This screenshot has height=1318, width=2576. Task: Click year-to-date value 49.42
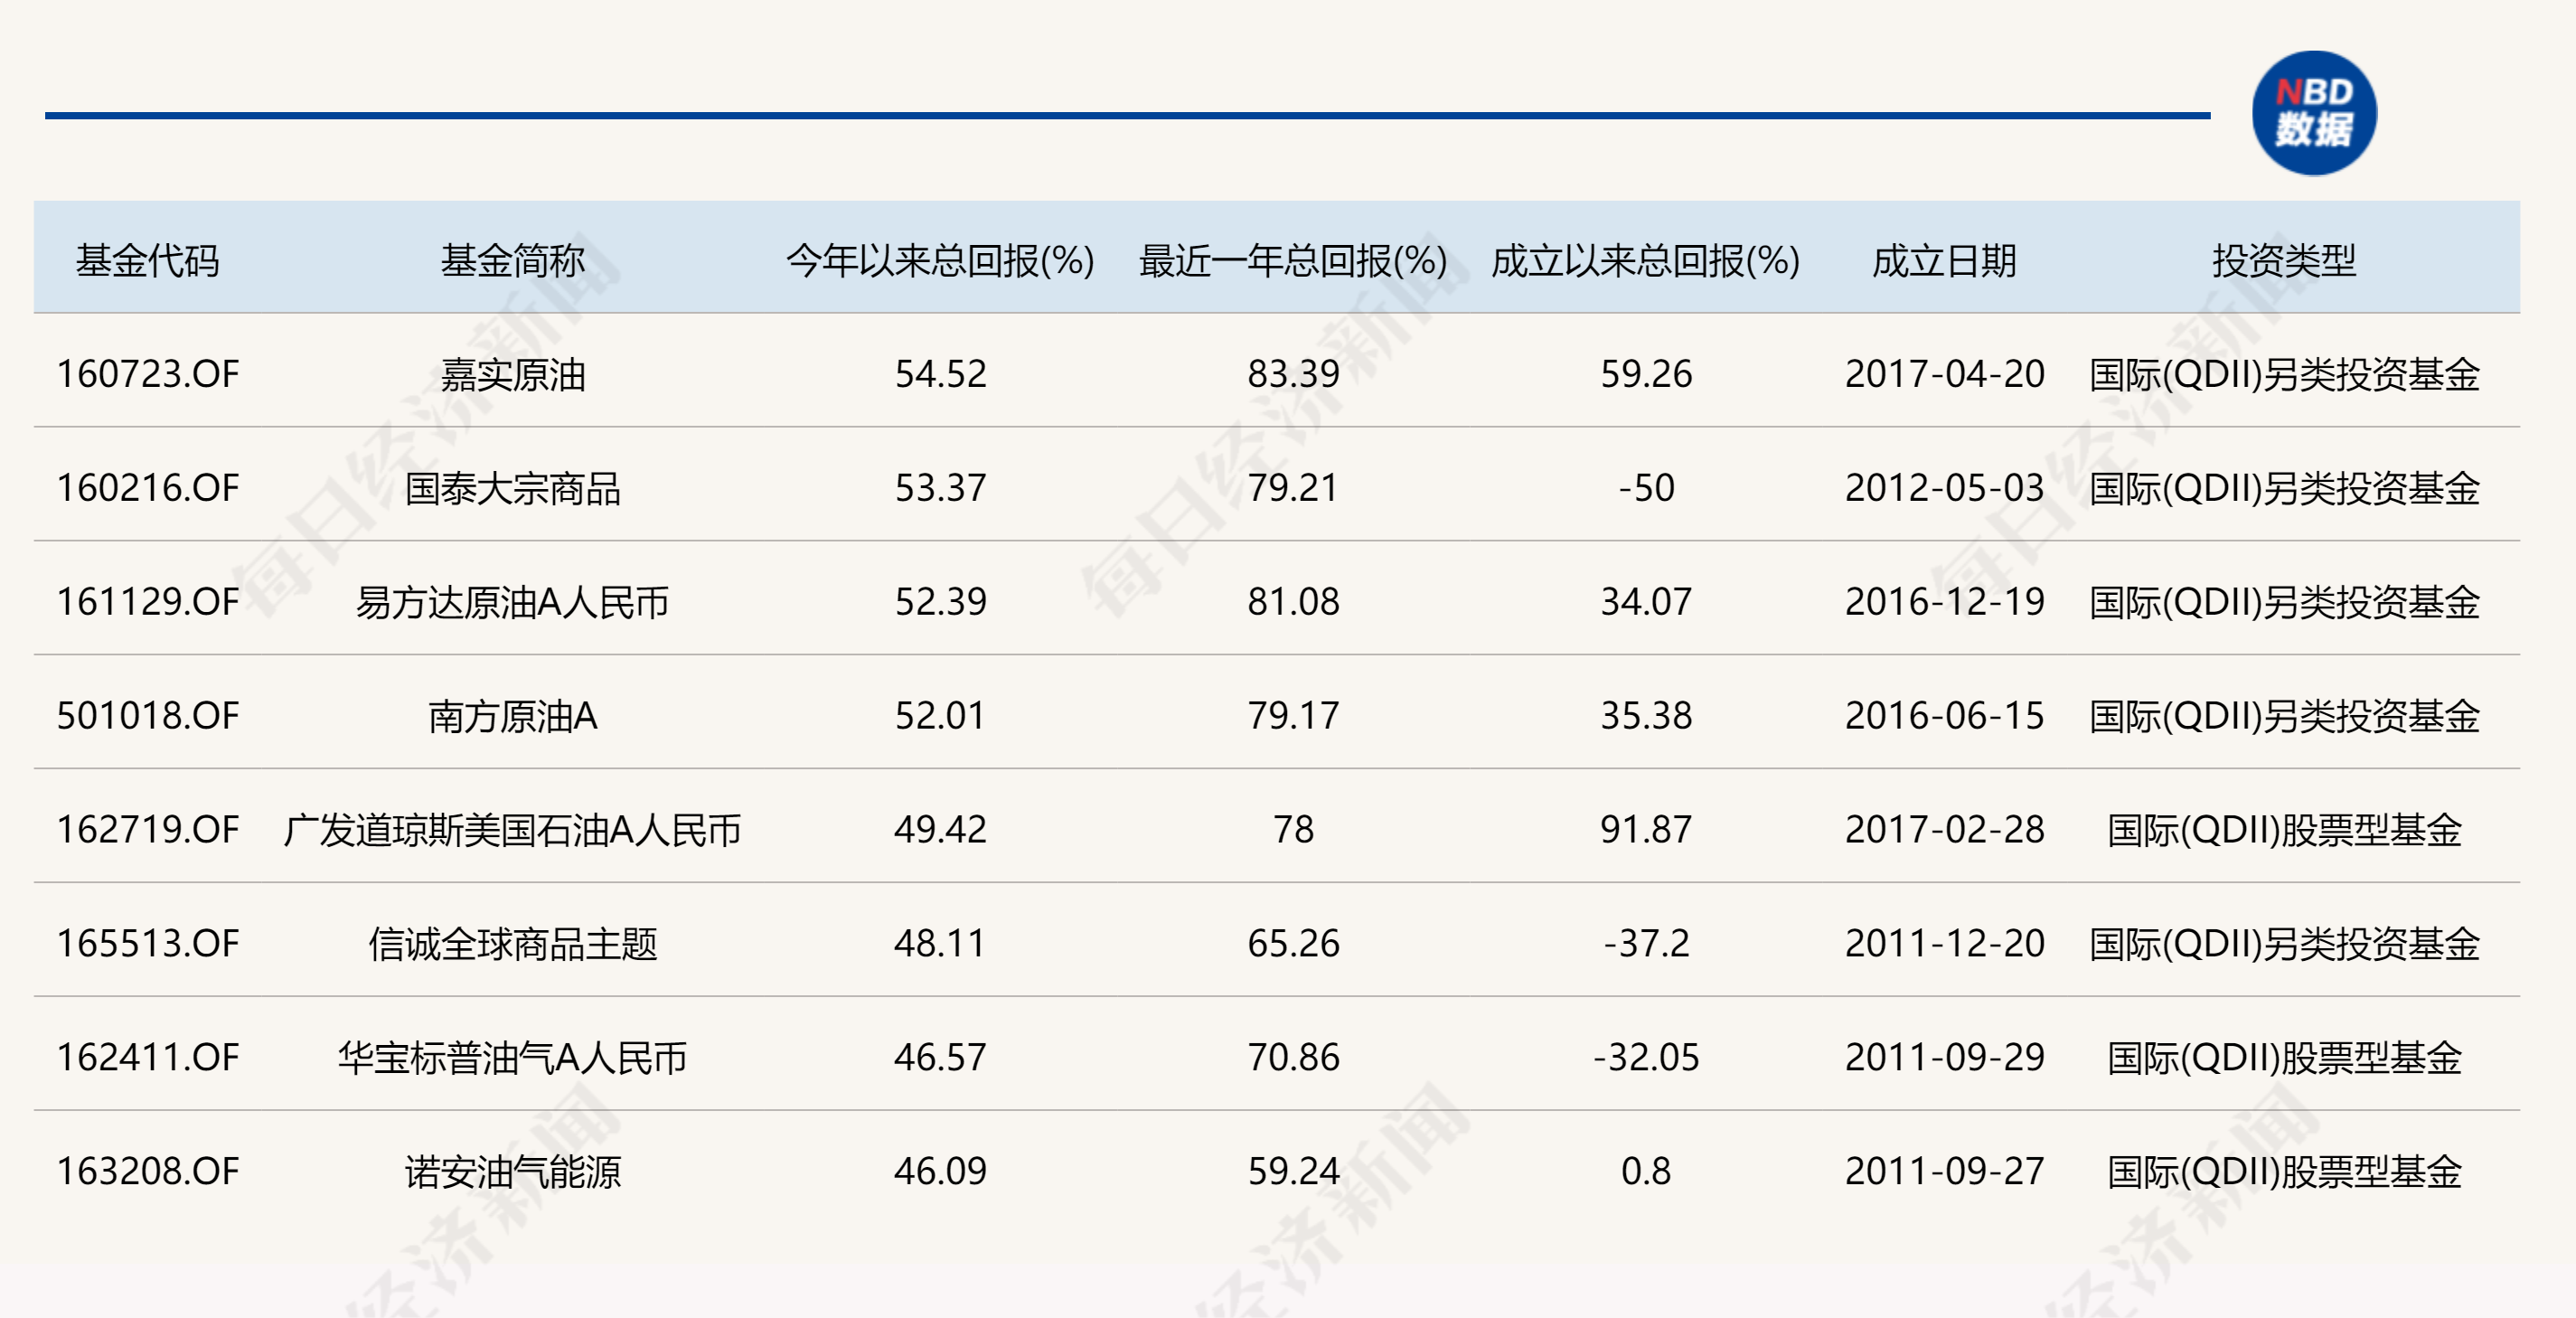coord(940,830)
